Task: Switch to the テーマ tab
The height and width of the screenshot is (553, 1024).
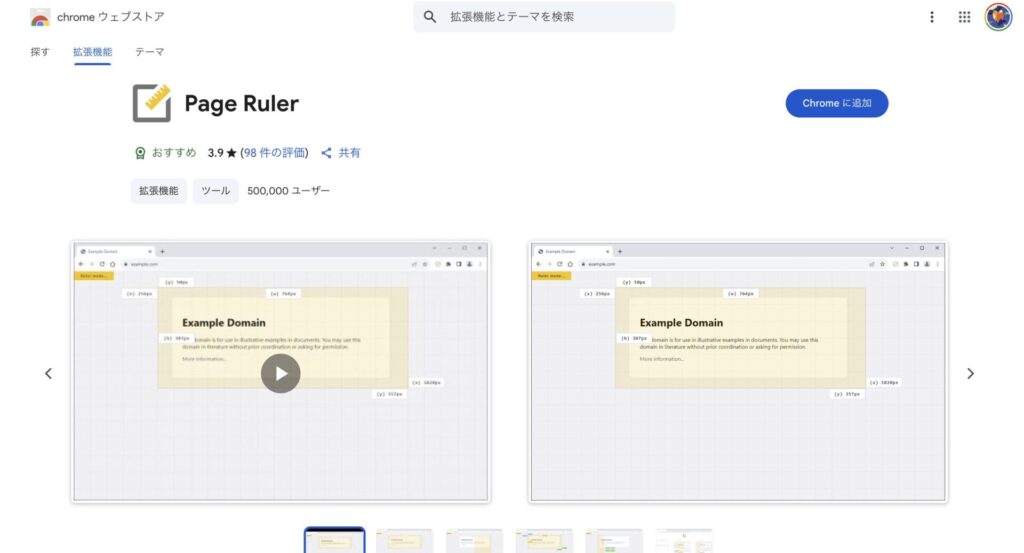Action: click(x=150, y=52)
